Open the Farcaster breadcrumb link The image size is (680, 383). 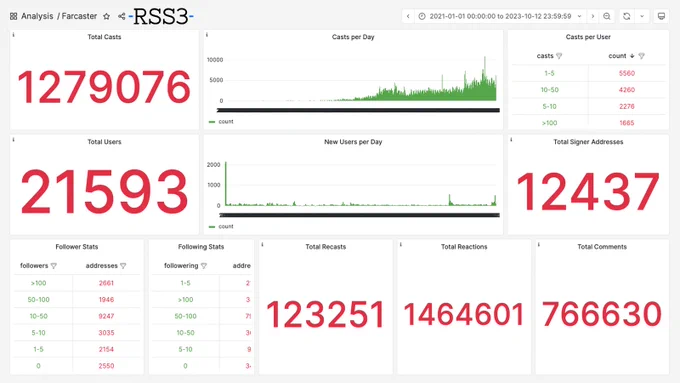pos(79,16)
